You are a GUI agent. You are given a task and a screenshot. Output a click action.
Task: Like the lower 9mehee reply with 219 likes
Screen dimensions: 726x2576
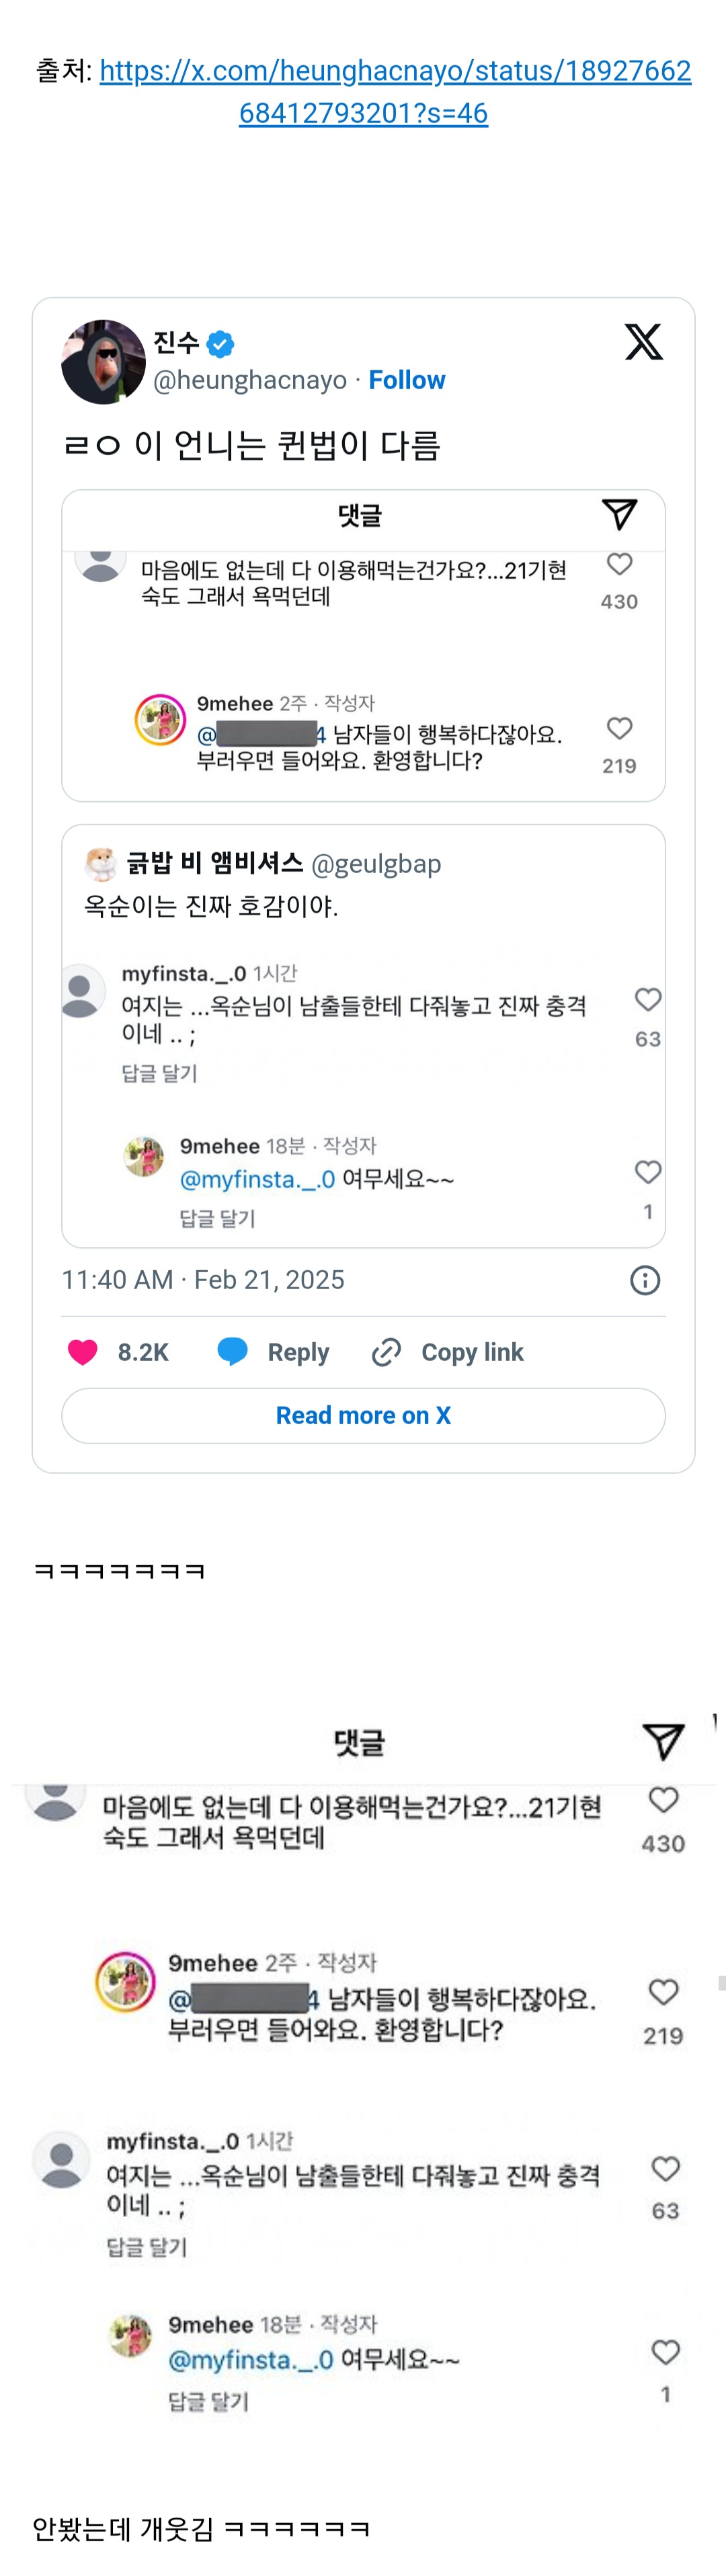664,1992
